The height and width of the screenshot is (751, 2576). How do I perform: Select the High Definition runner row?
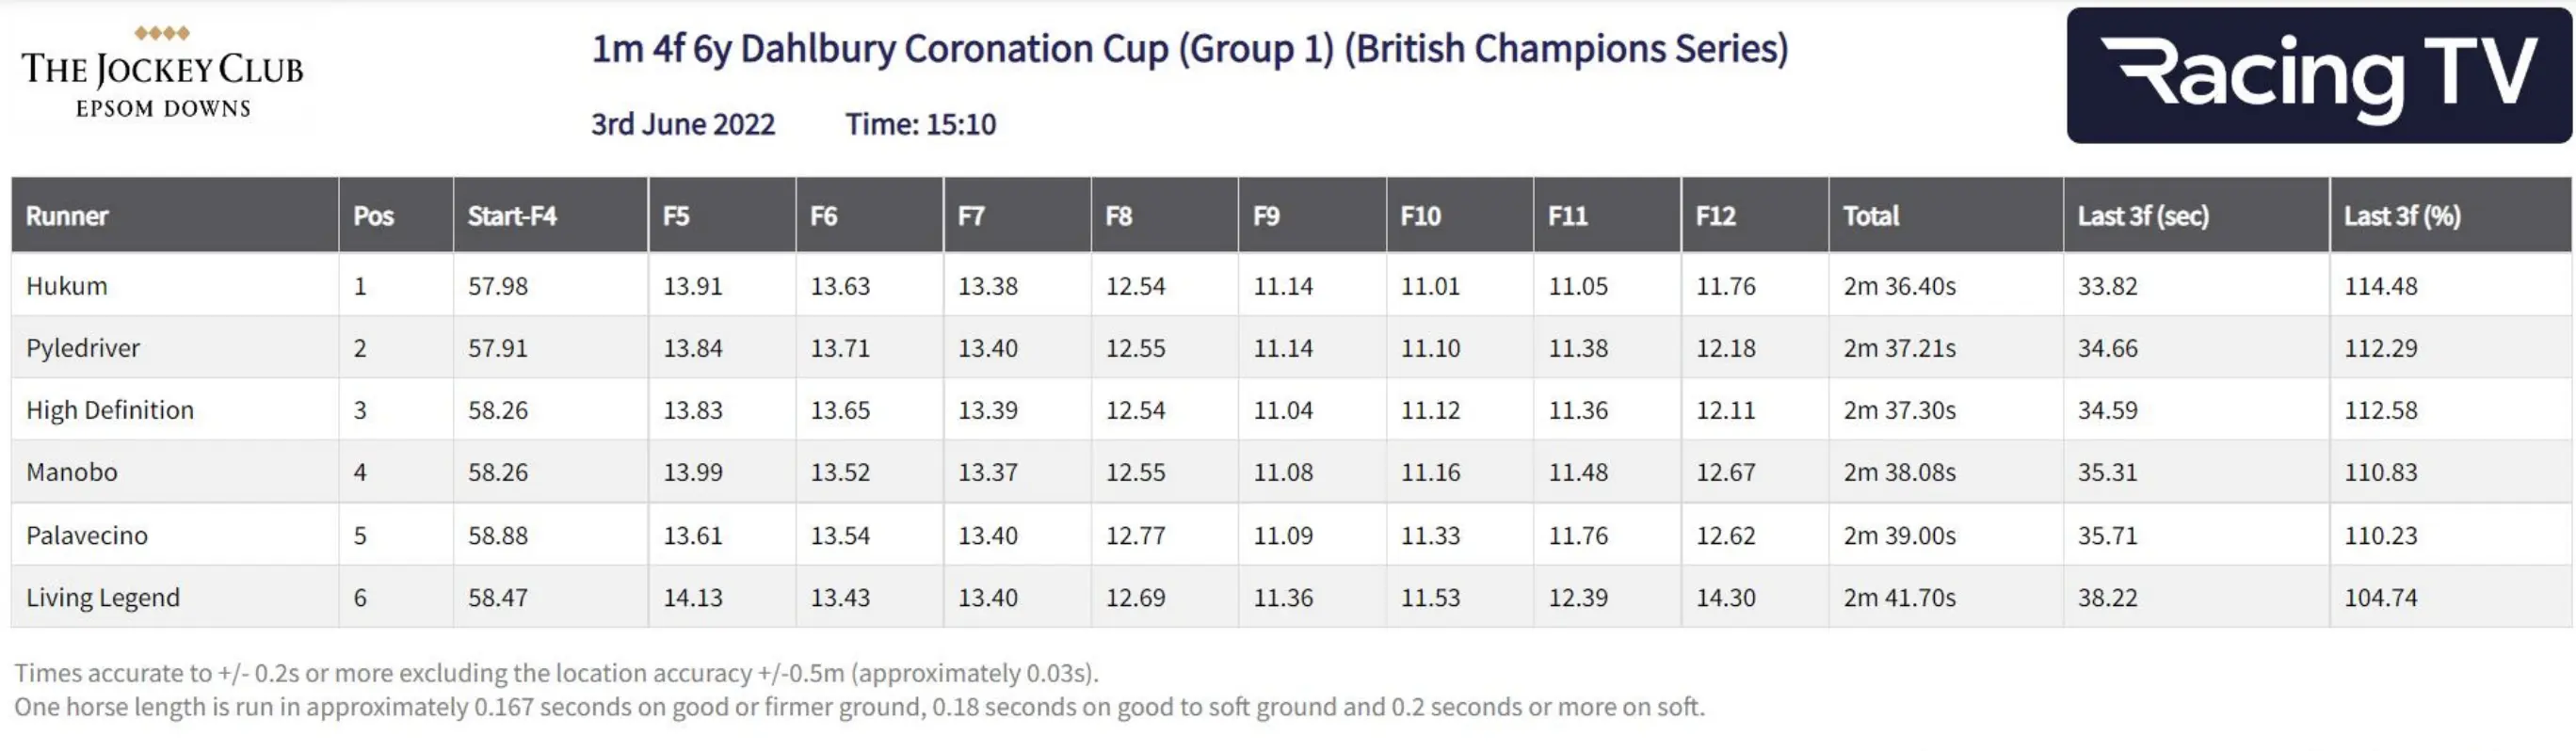[110, 410]
